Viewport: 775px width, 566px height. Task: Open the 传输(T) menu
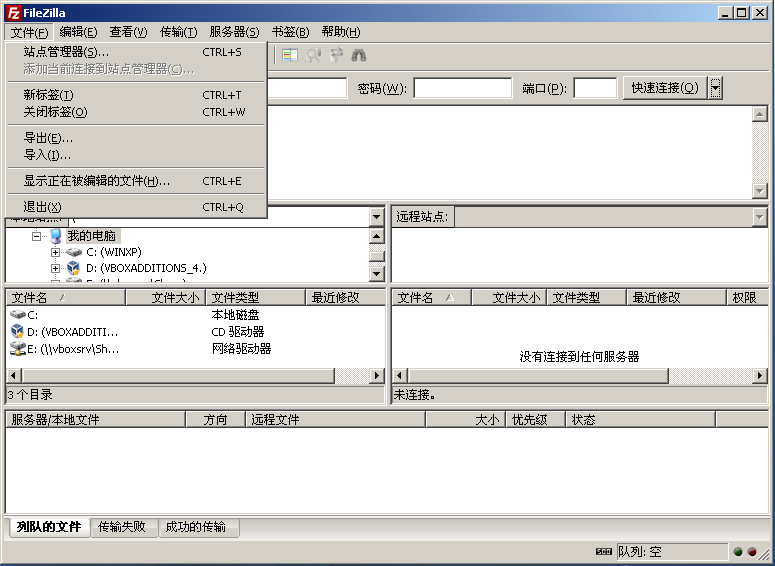178,32
